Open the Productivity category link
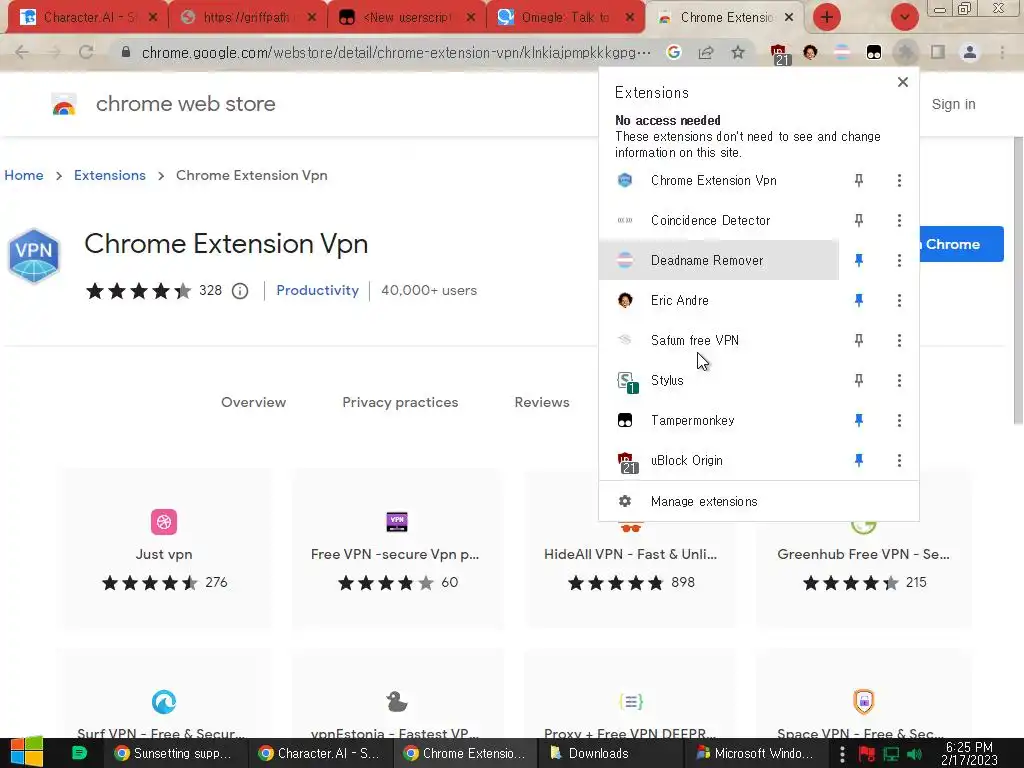 pyautogui.click(x=317, y=291)
